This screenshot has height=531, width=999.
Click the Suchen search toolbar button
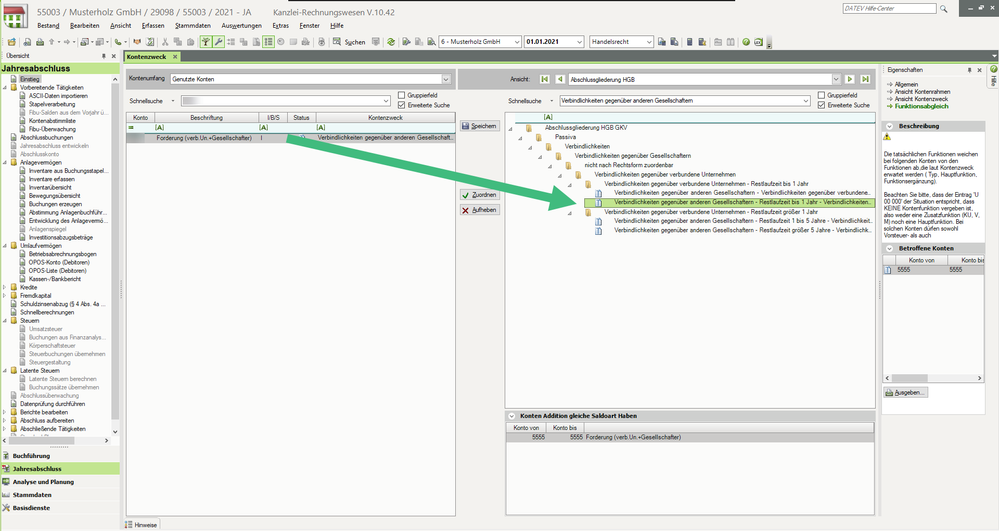349,42
